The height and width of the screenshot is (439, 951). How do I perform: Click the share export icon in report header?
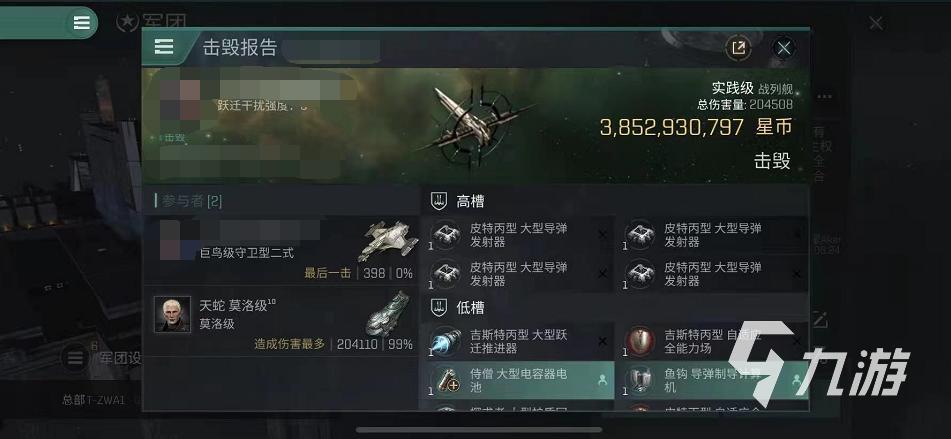pos(738,48)
